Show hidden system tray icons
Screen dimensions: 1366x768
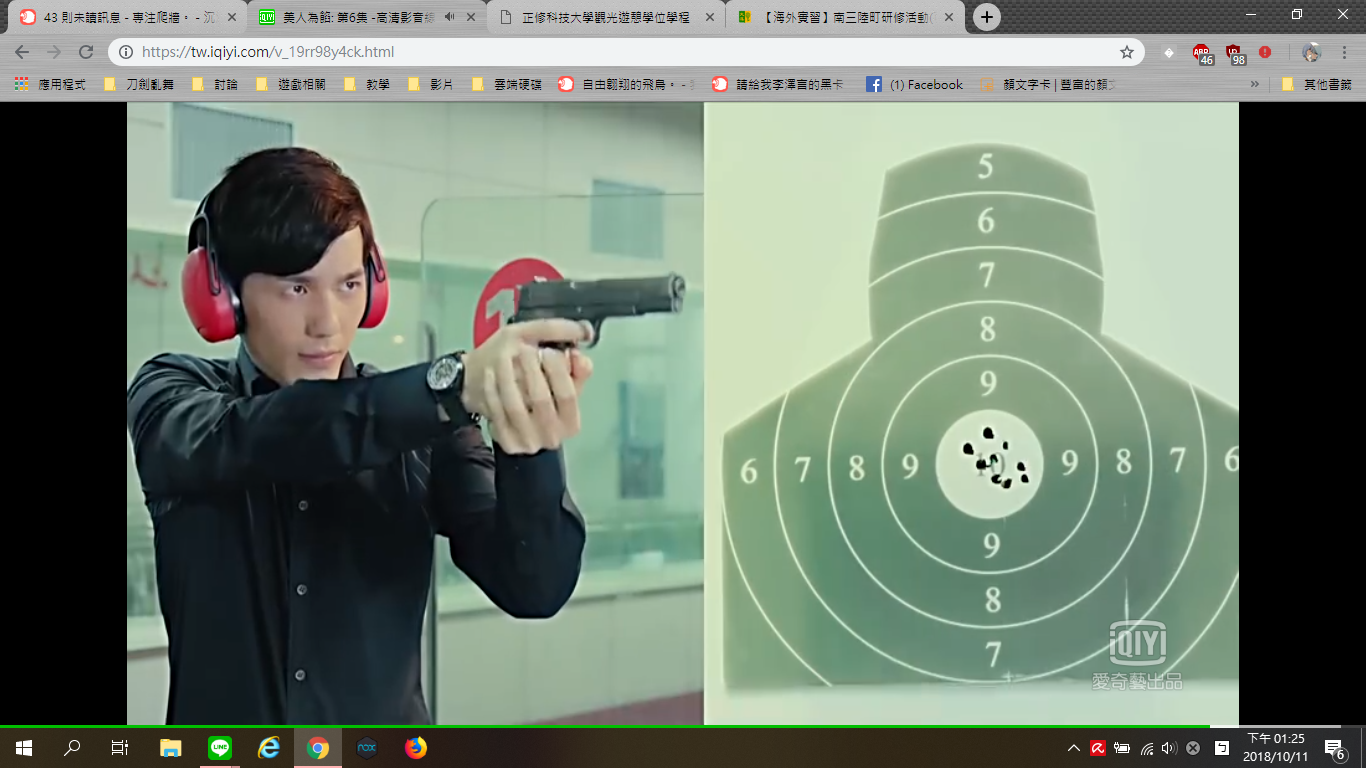pyautogui.click(x=1074, y=748)
